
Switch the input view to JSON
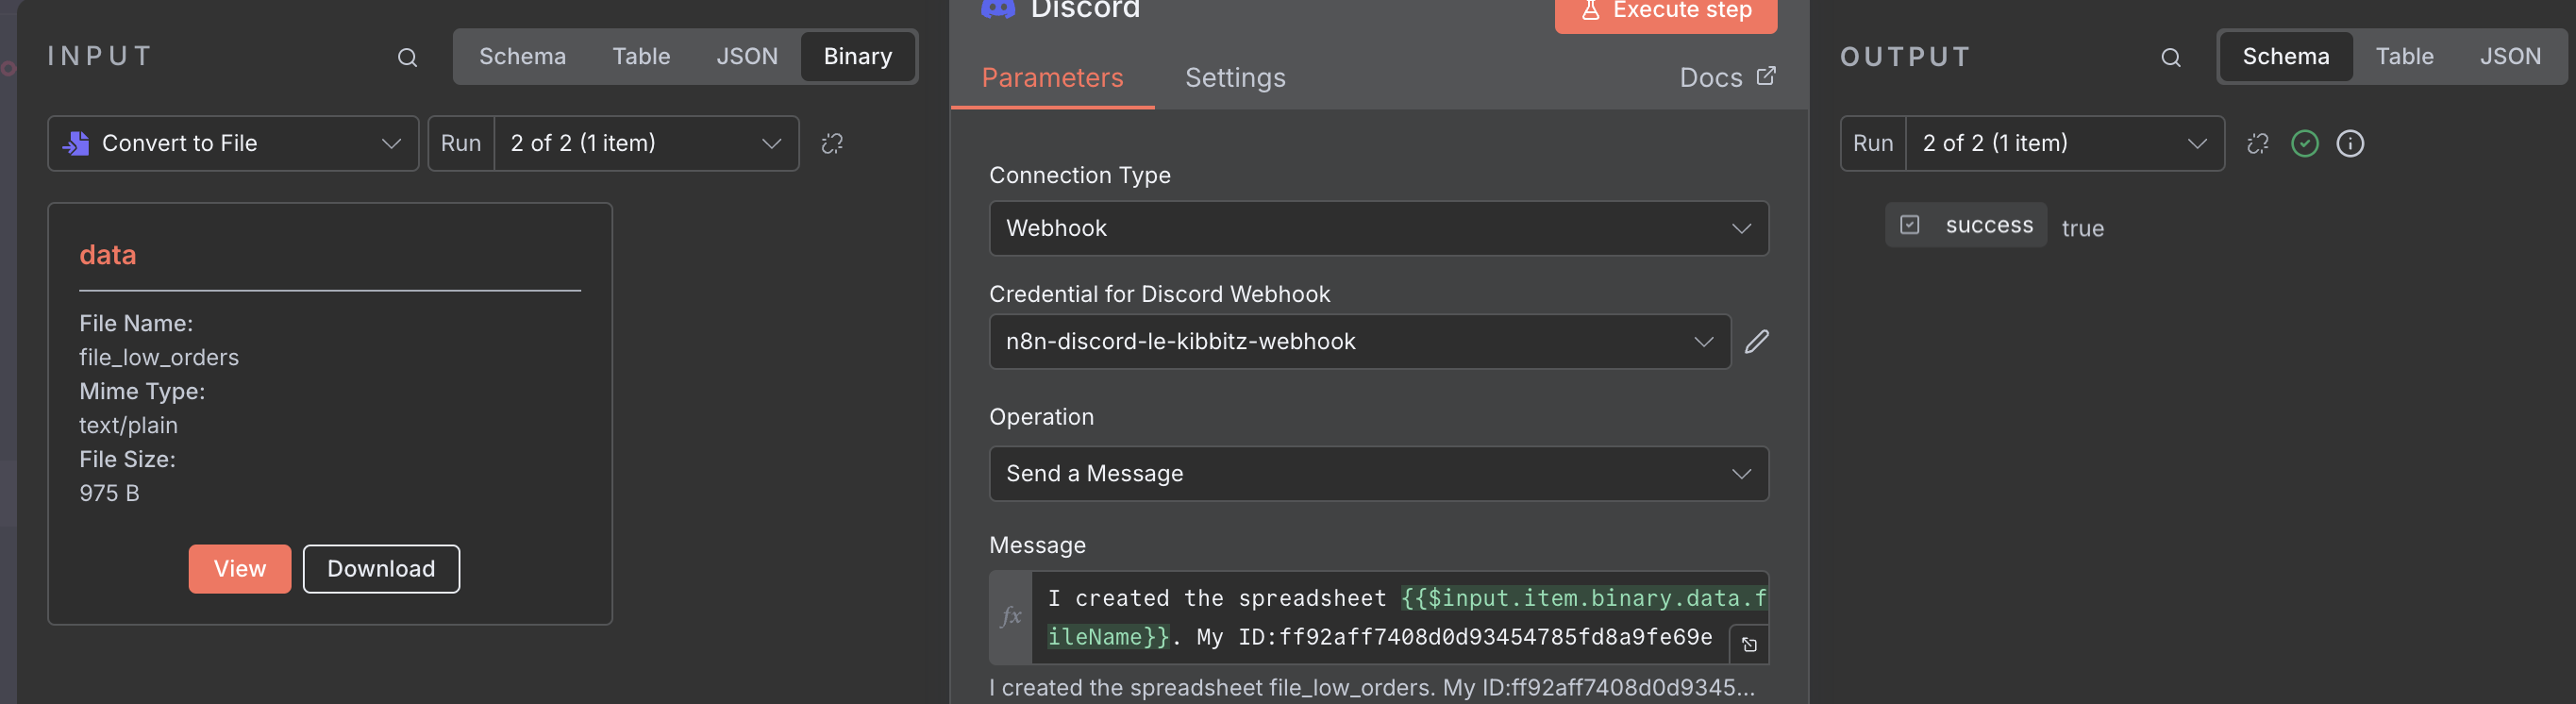(746, 57)
